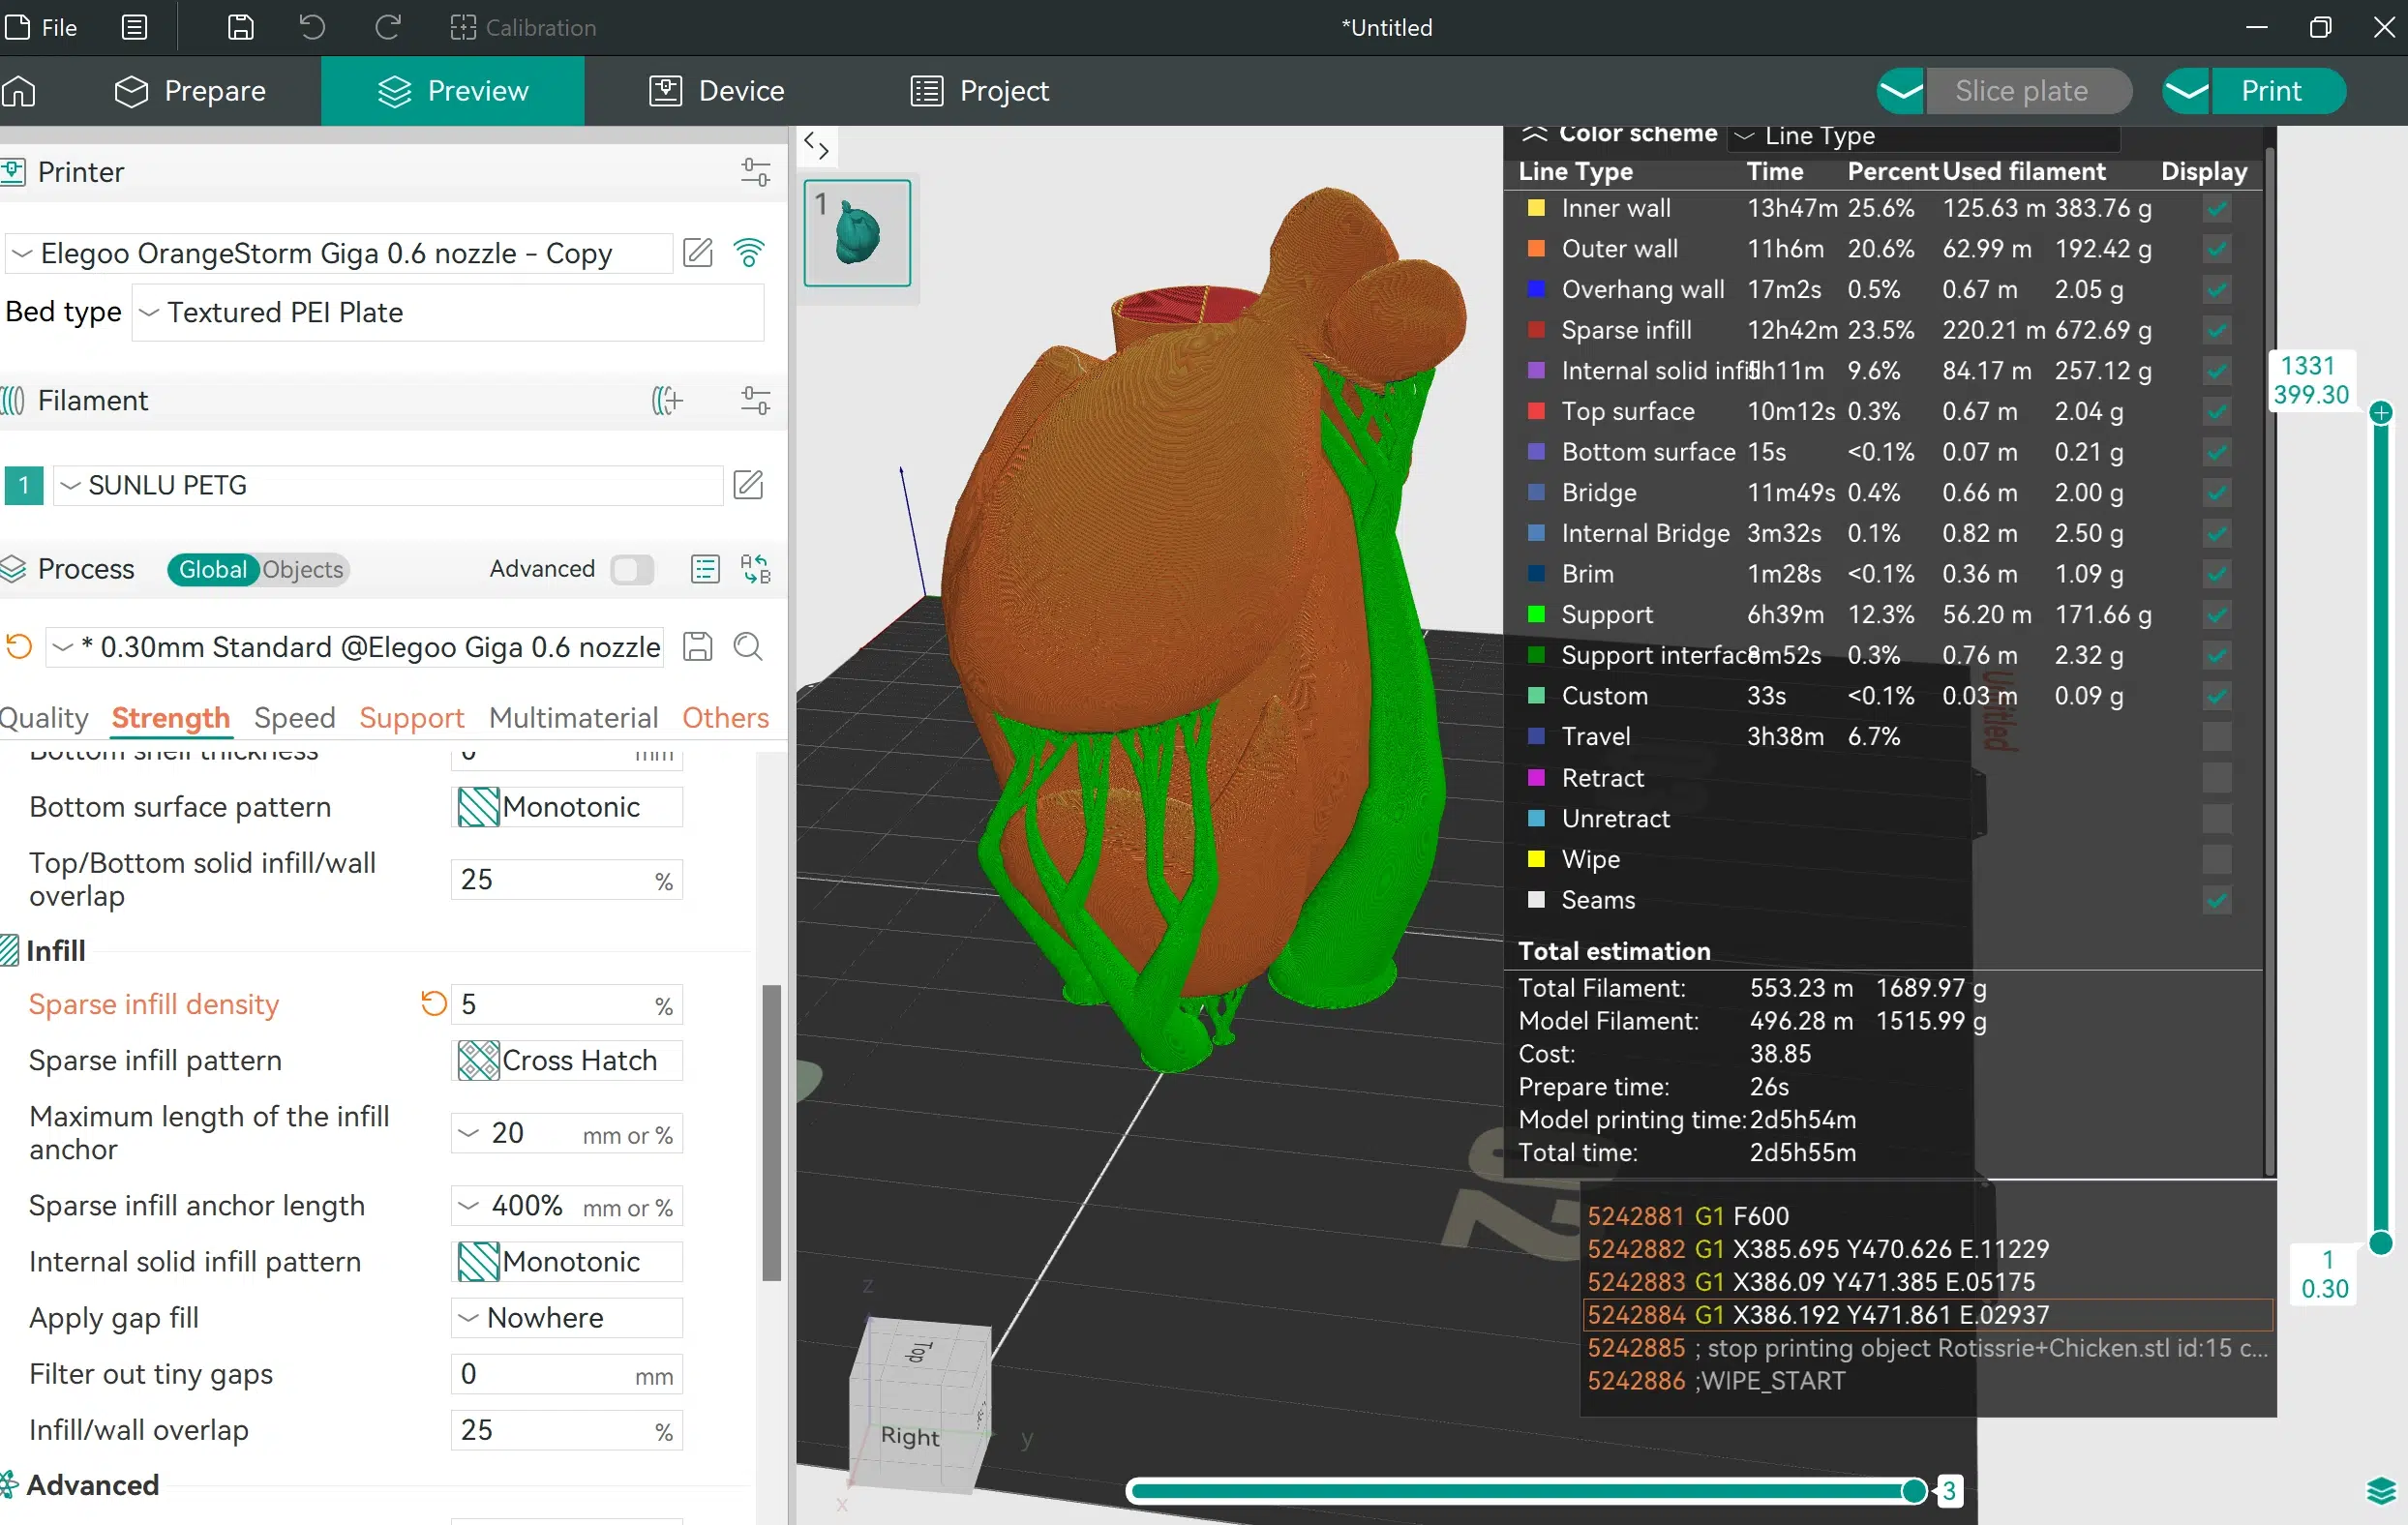This screenshot has width=2408, height=1525.
Task: Click the home icon
Action: coord(20,91)
